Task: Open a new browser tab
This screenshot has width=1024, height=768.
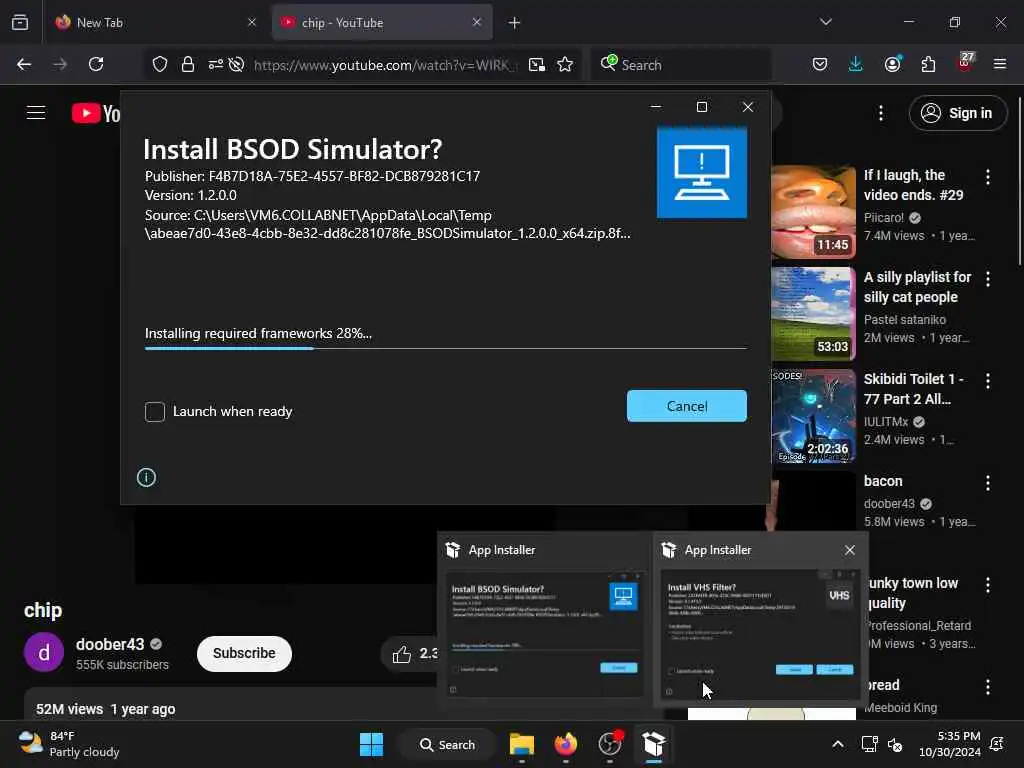Action: point(515,23)
